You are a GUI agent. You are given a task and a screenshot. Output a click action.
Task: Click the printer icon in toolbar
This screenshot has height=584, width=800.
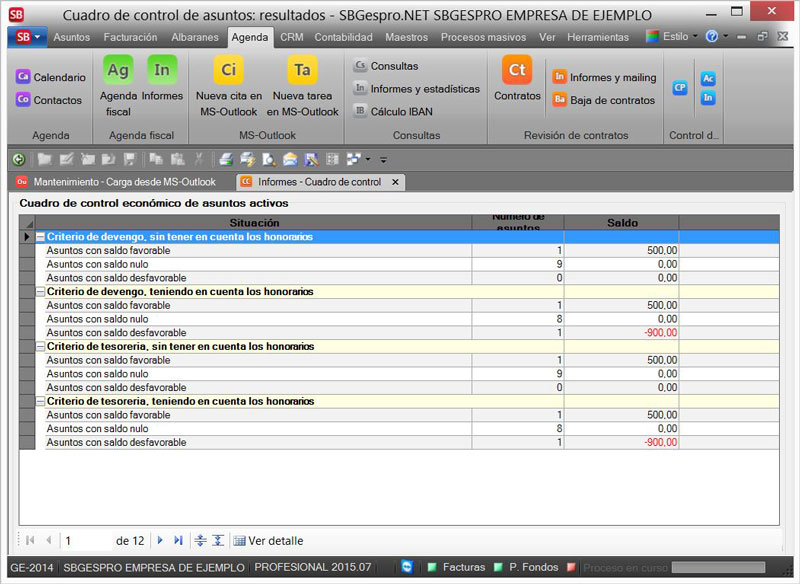tap(226, 159)
